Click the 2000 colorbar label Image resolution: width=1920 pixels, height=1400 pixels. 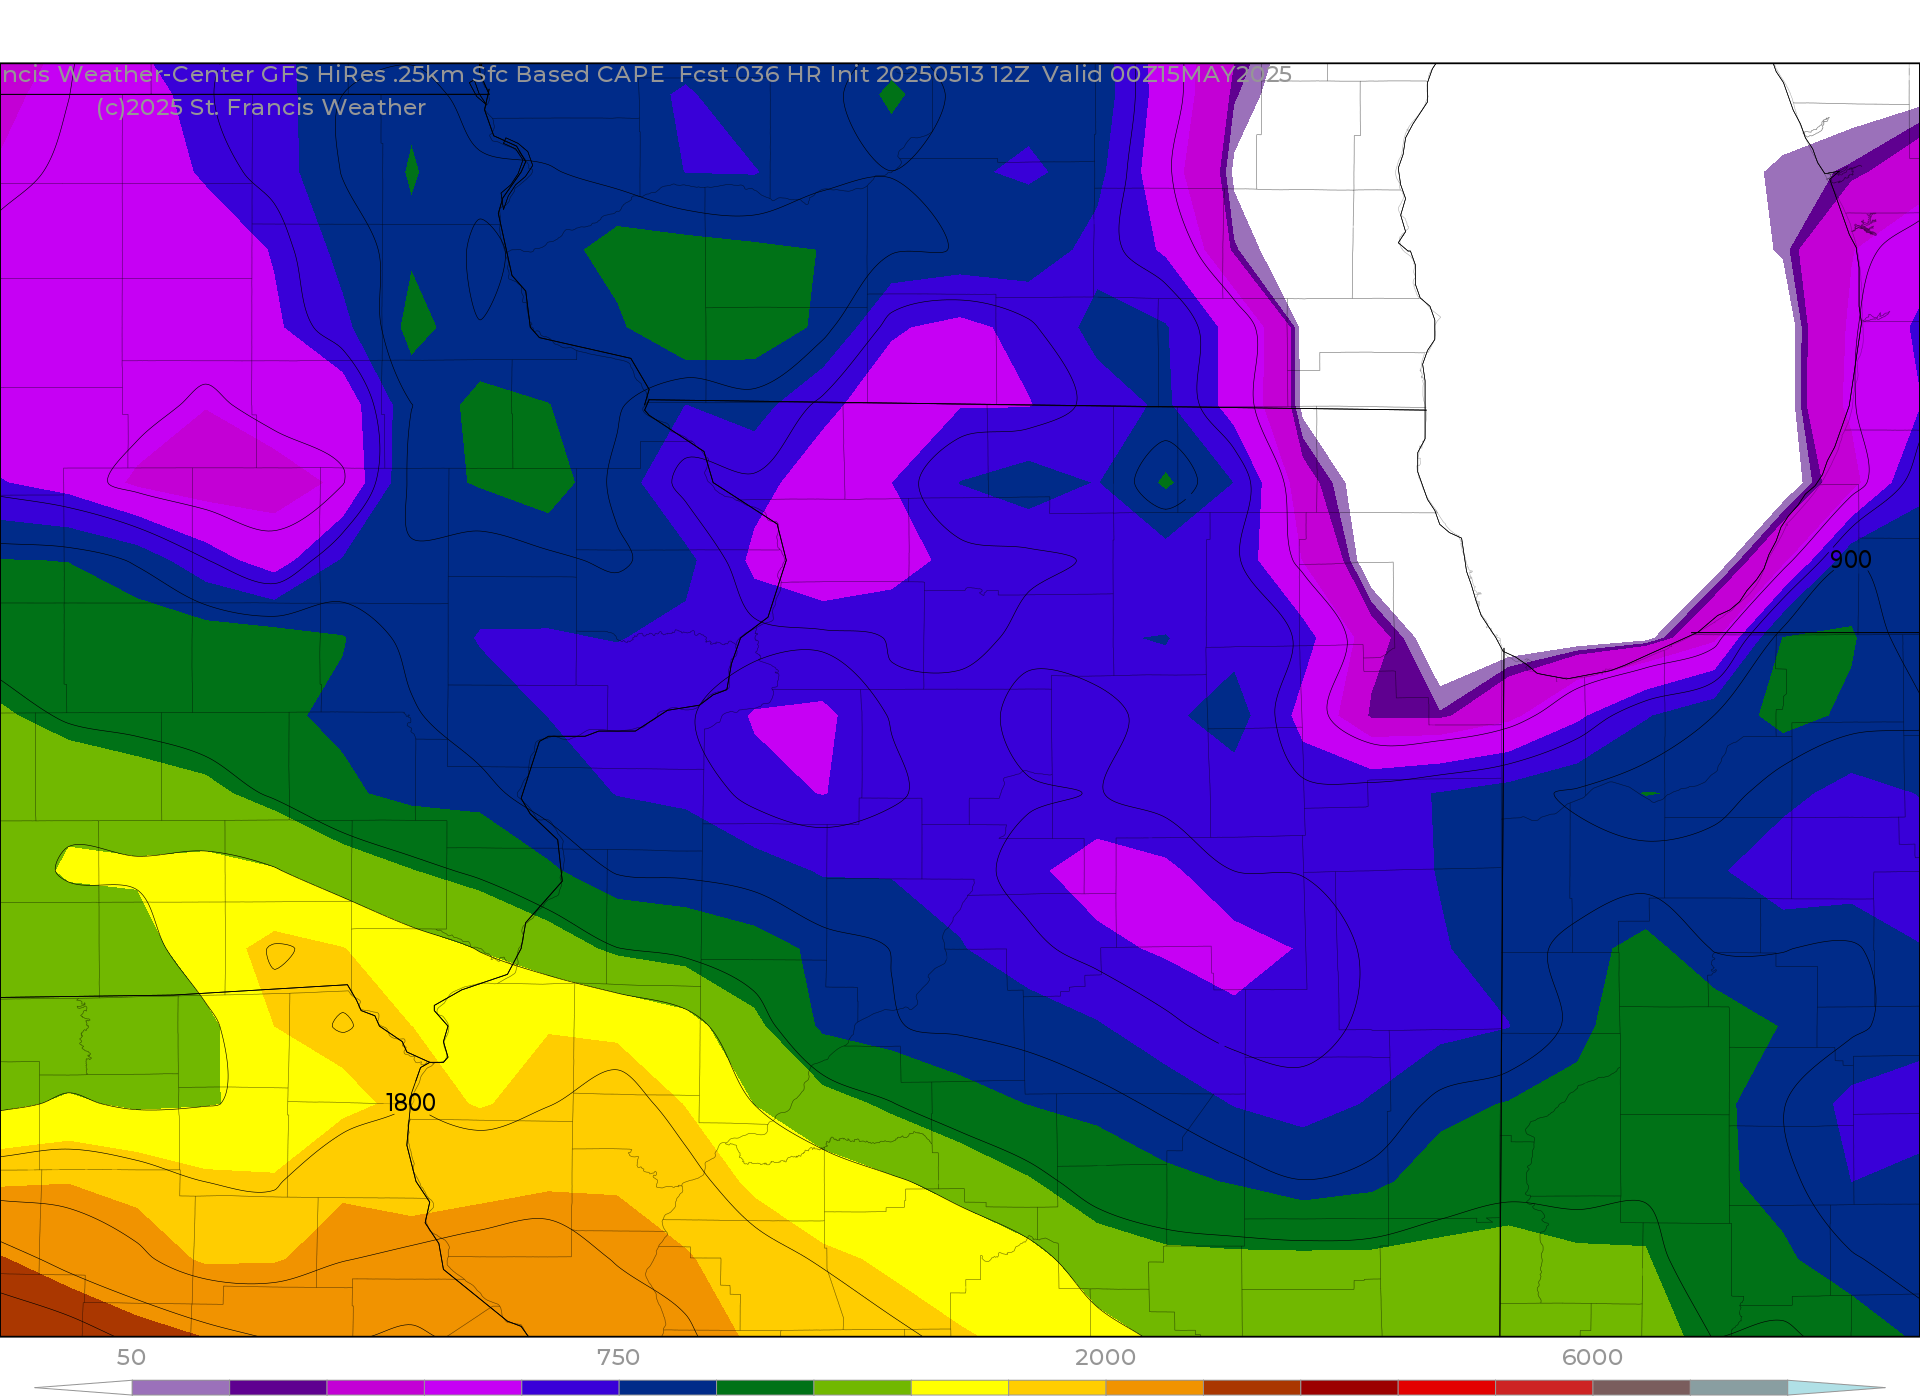coord(1105,1357)
